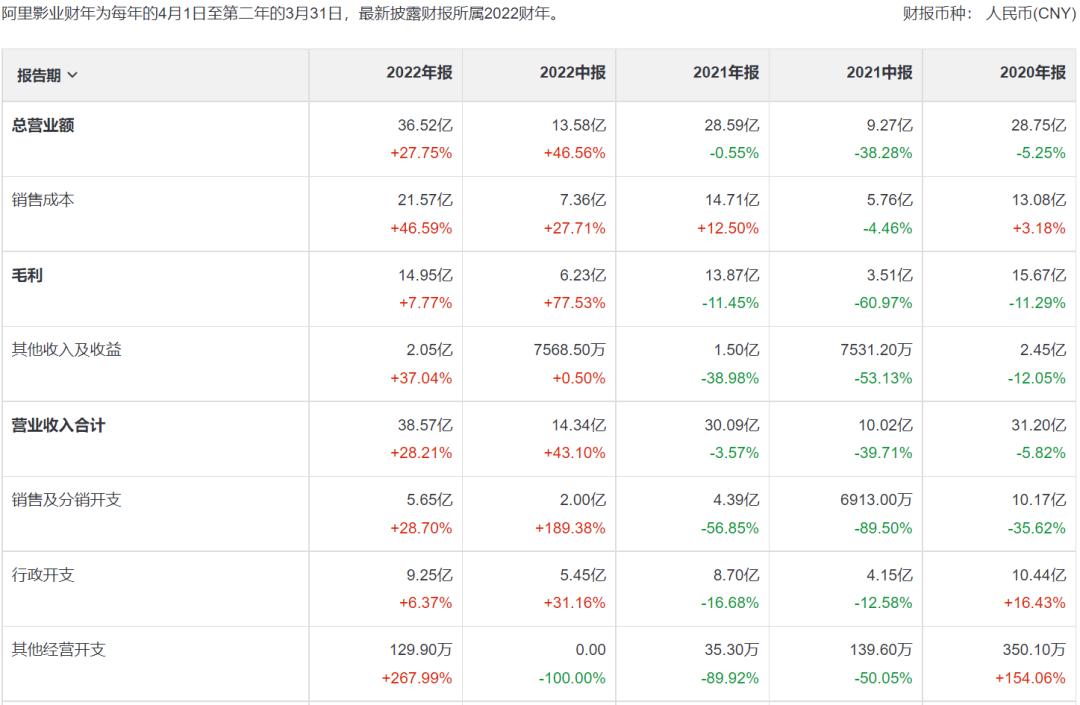Select the 2020年报 column header
Viewport: 1080px width, 705px height.
coord(1032,73)
